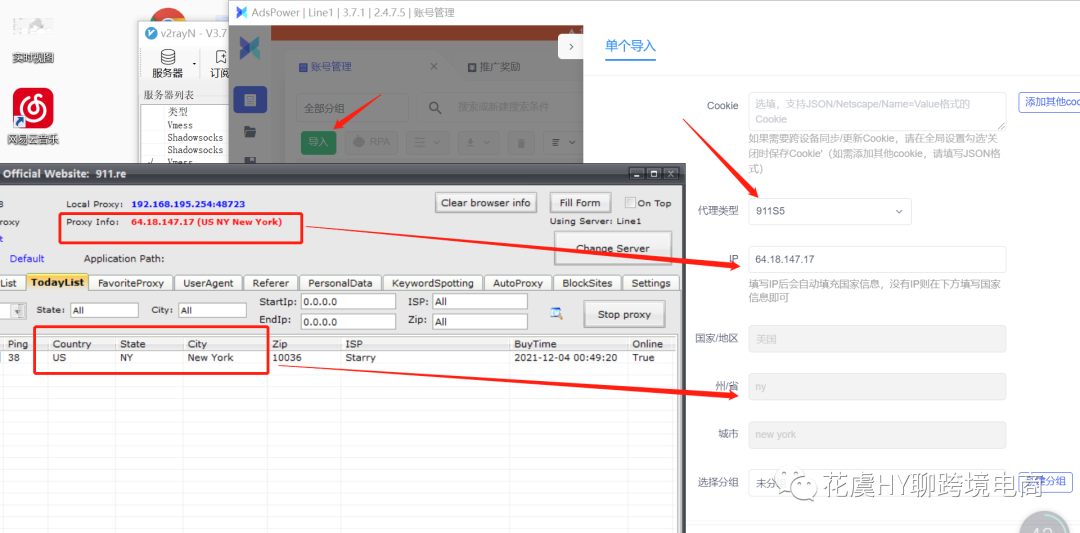Open the Referer tab
This screenshot has width=1080, height=533.
tap(271, 283)
